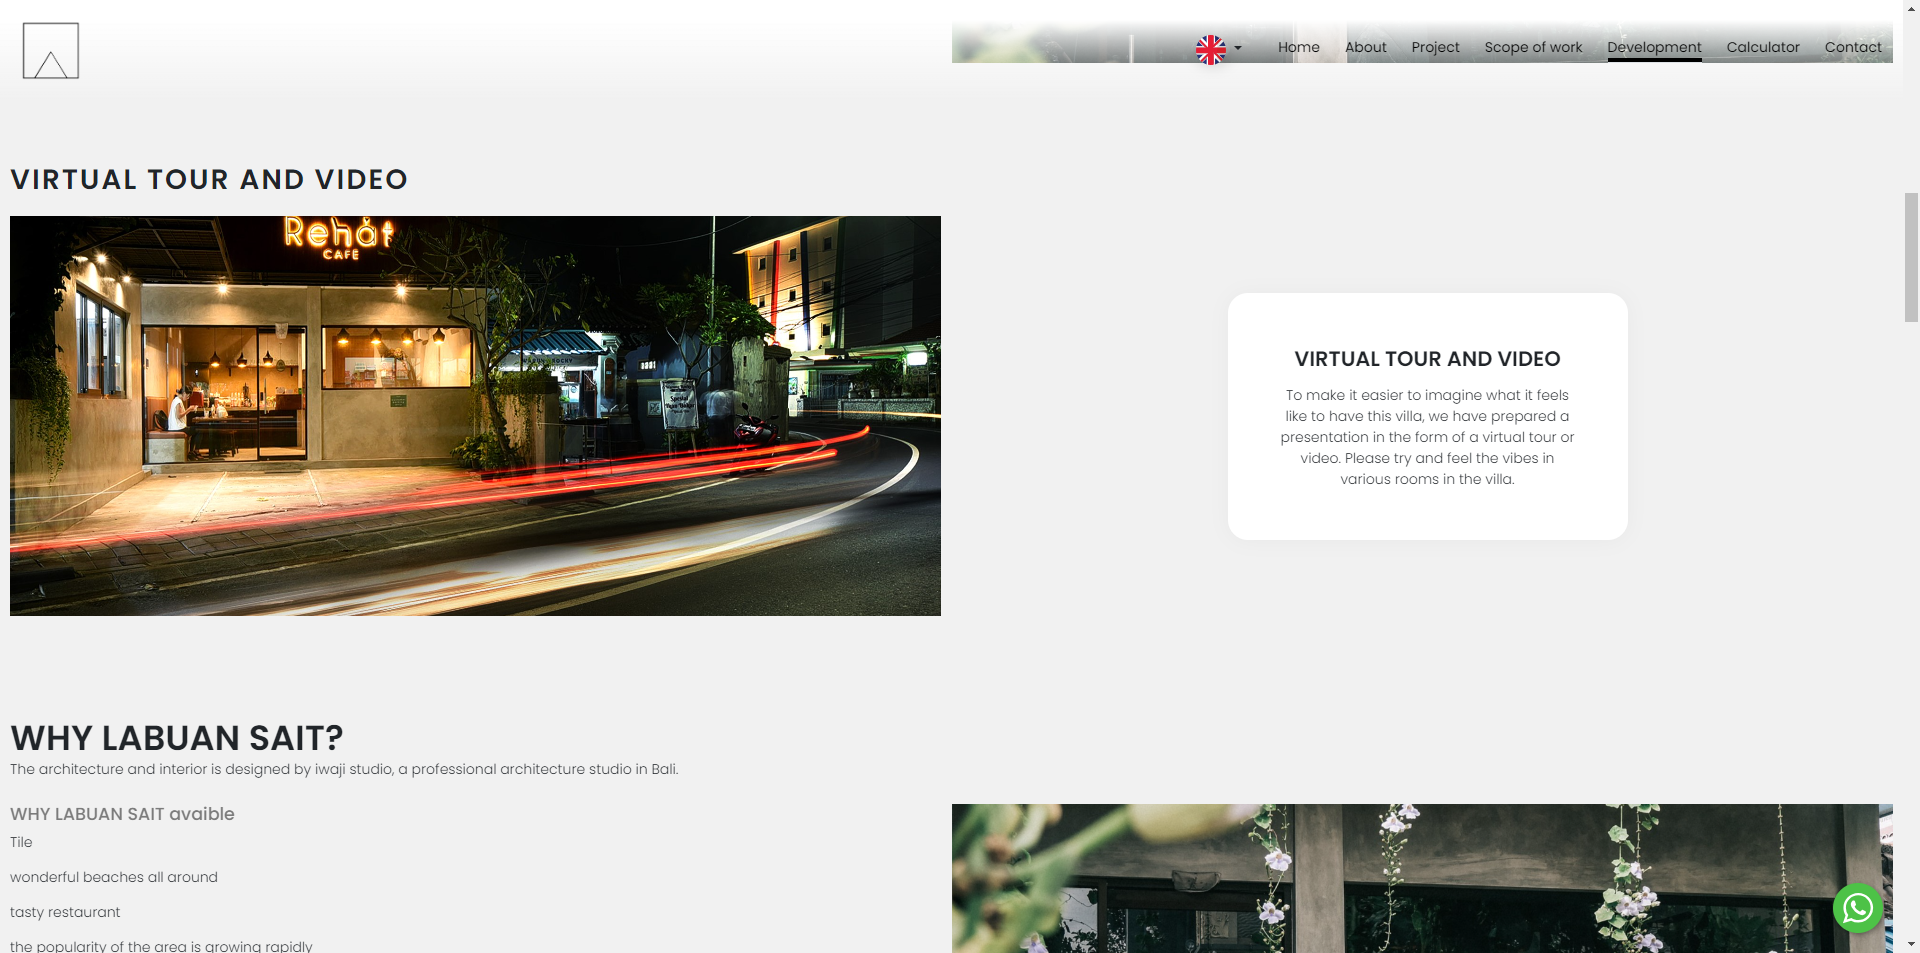Open the About menu item
This screenshot has height=953, width=1920.
tap(1365, 47)
